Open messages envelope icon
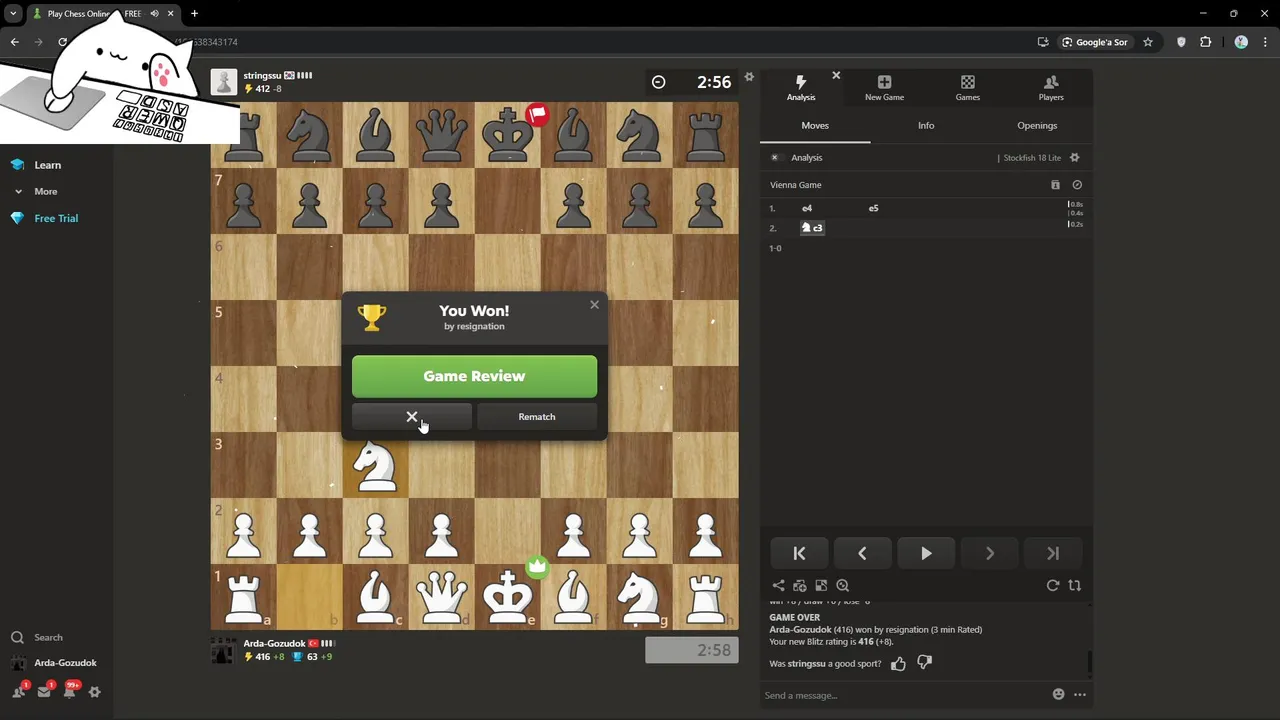This screenshot has width=1280, height=720. pyautogui.click(x=44, y=691)
